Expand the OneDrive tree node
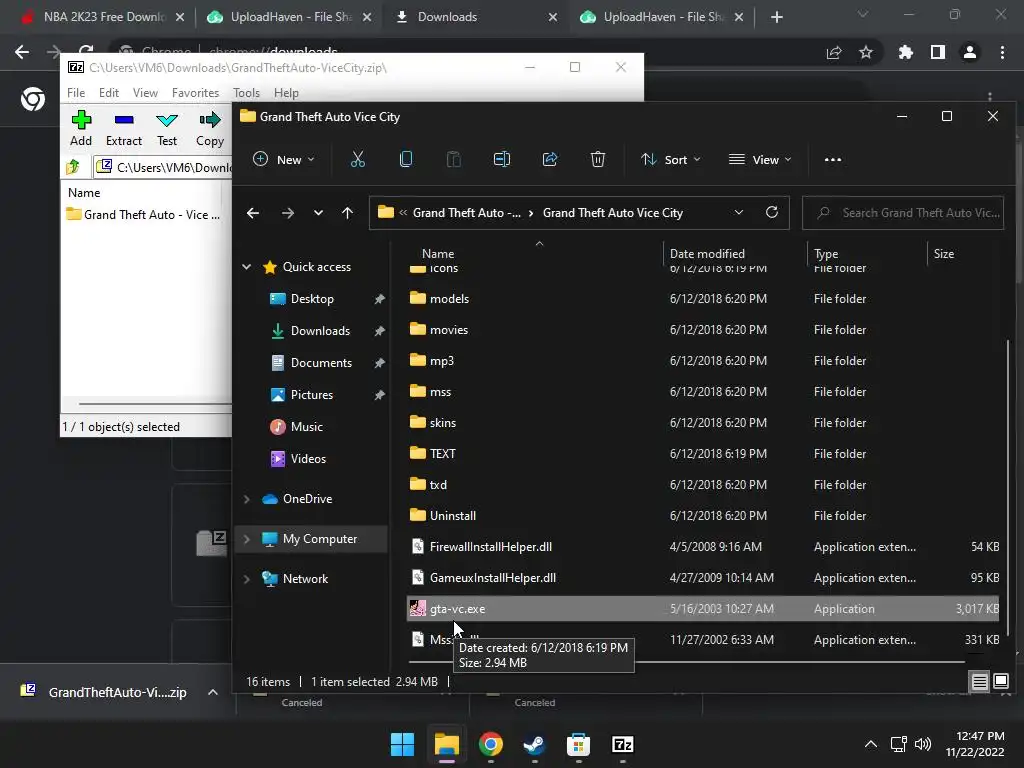This screenshot has height=768, width=1024. click(247, 499)
